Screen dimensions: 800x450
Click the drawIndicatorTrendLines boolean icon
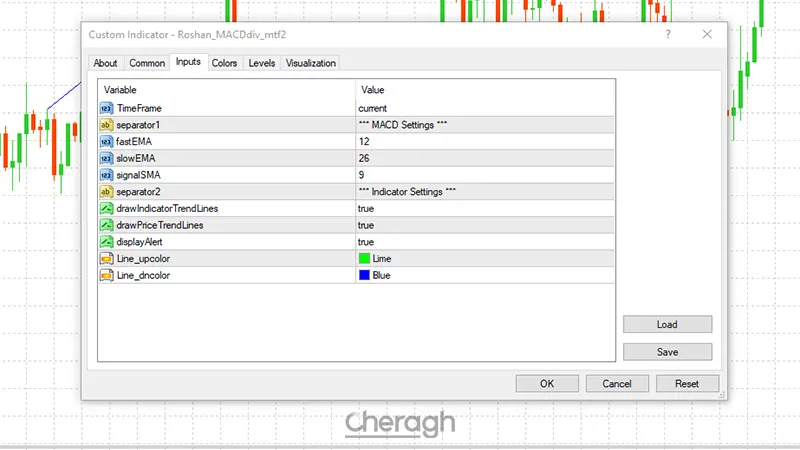pos(106,208)
